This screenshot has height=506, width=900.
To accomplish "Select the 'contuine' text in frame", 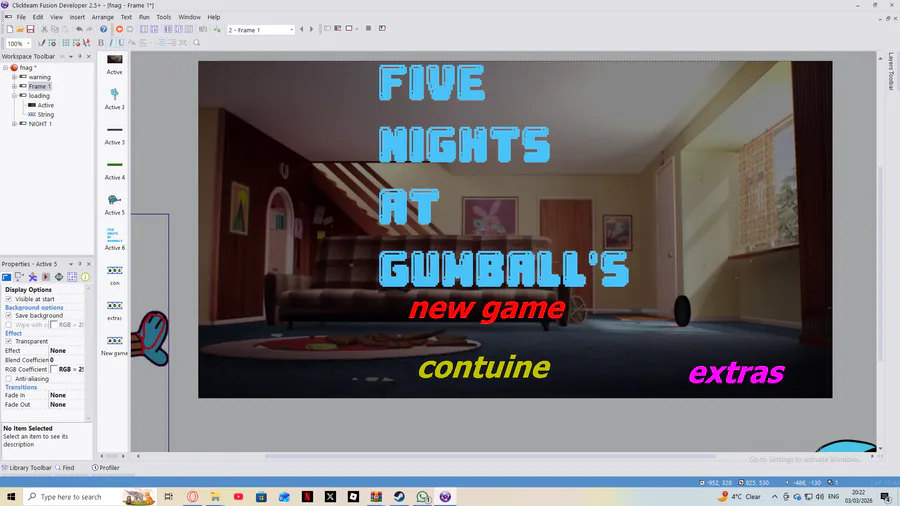I will tap(484, 367).
